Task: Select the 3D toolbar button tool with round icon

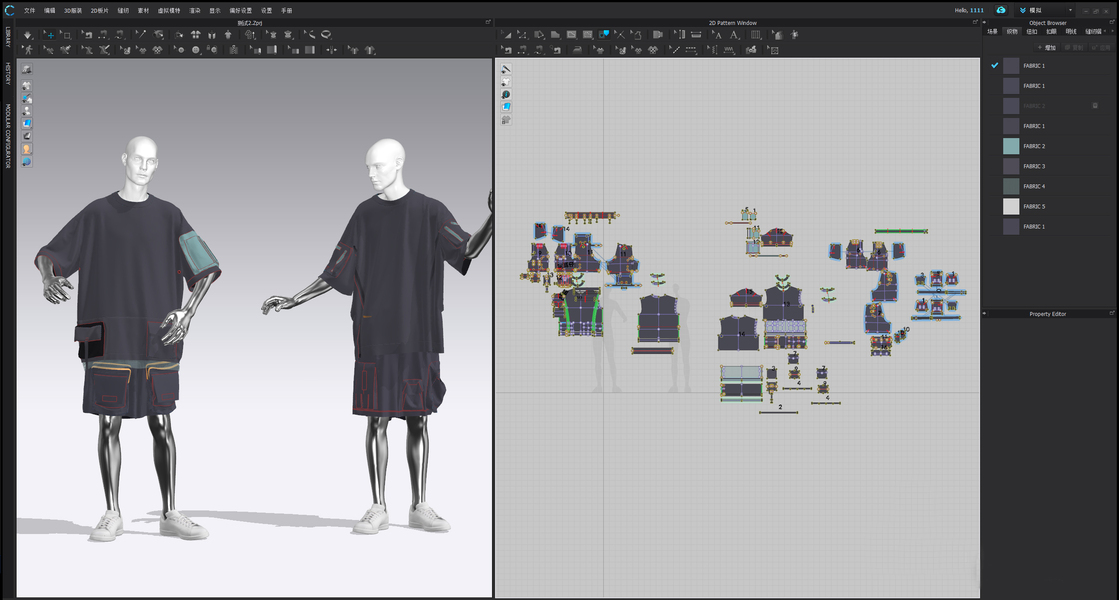Action: [196, 50]
